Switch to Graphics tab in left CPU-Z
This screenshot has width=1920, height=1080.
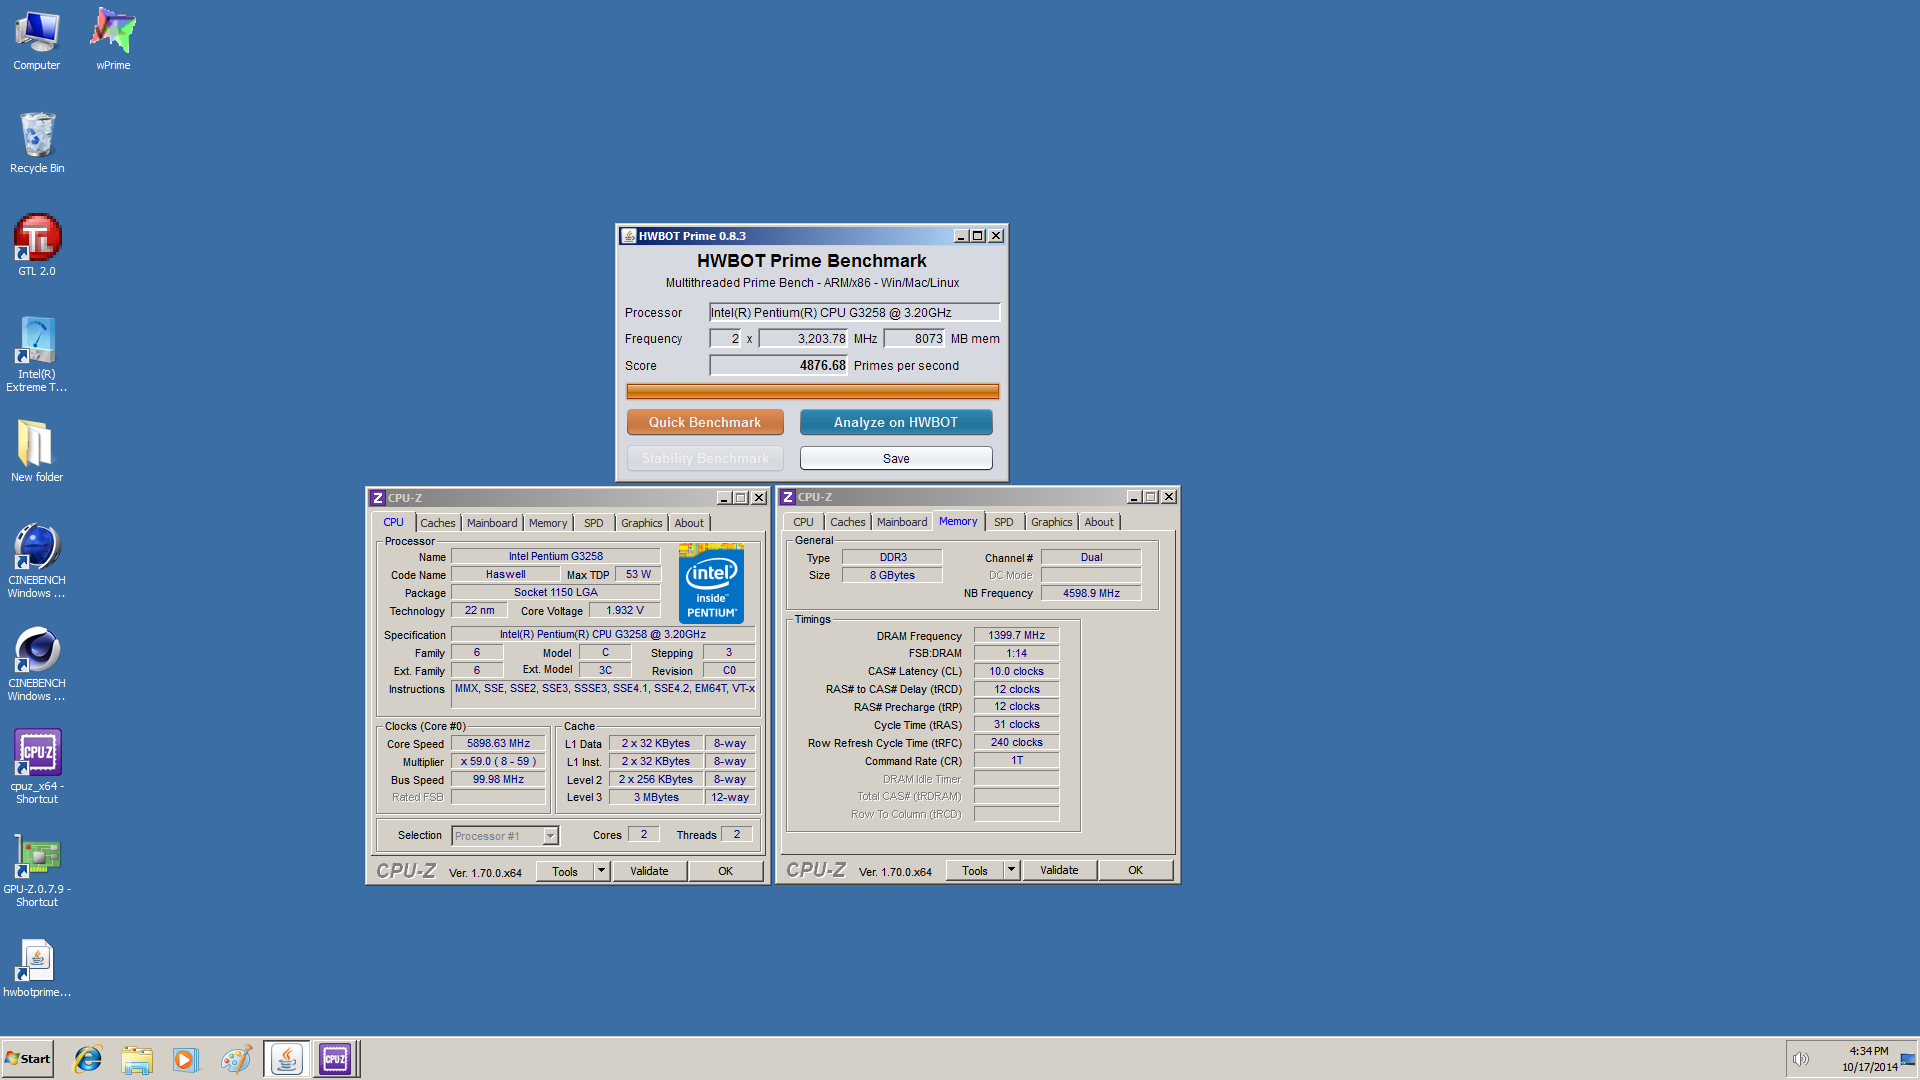642,523
